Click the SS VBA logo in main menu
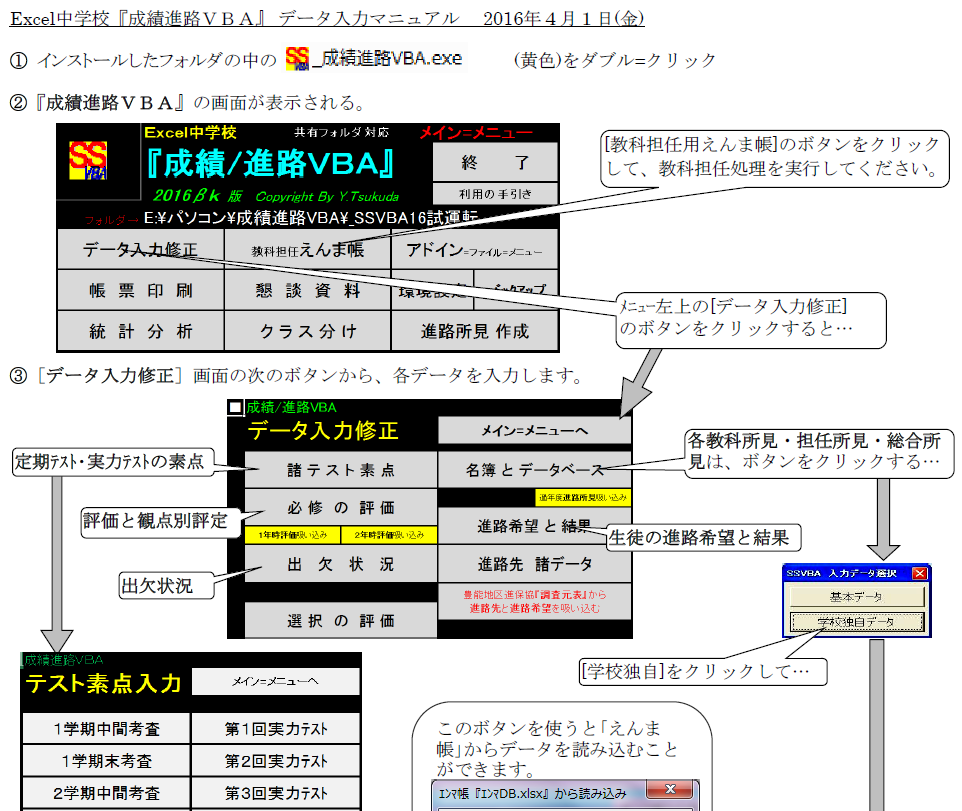 [x=89, y=162]
